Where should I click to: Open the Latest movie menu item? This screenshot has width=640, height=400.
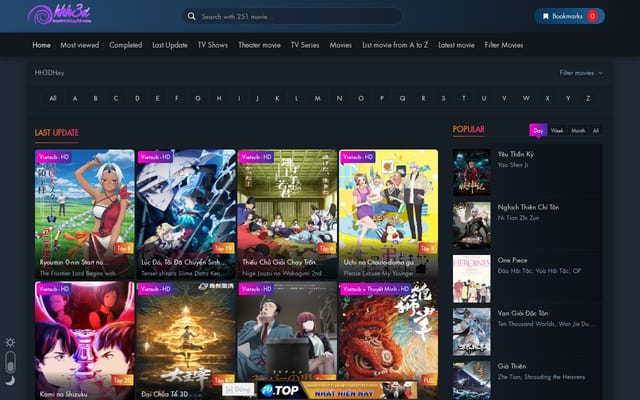(456, 45)
